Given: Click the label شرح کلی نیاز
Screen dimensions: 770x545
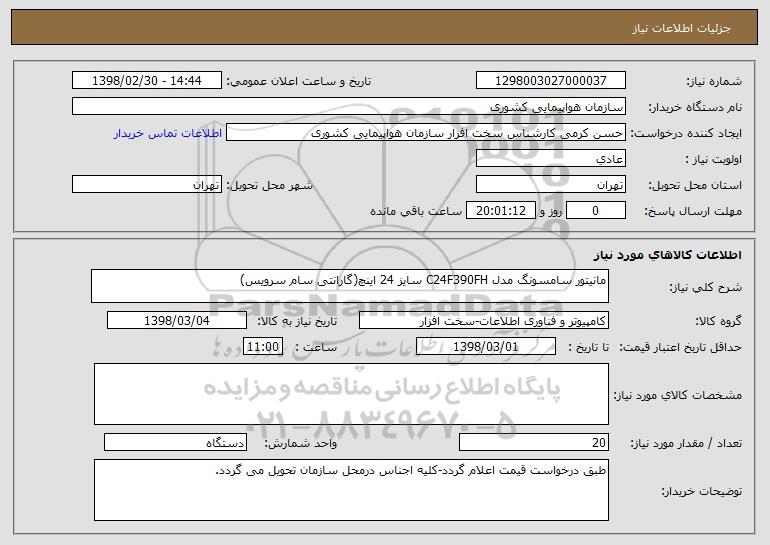Looking at the screenshot, I should pyautogui.click(x=706, y=287).
